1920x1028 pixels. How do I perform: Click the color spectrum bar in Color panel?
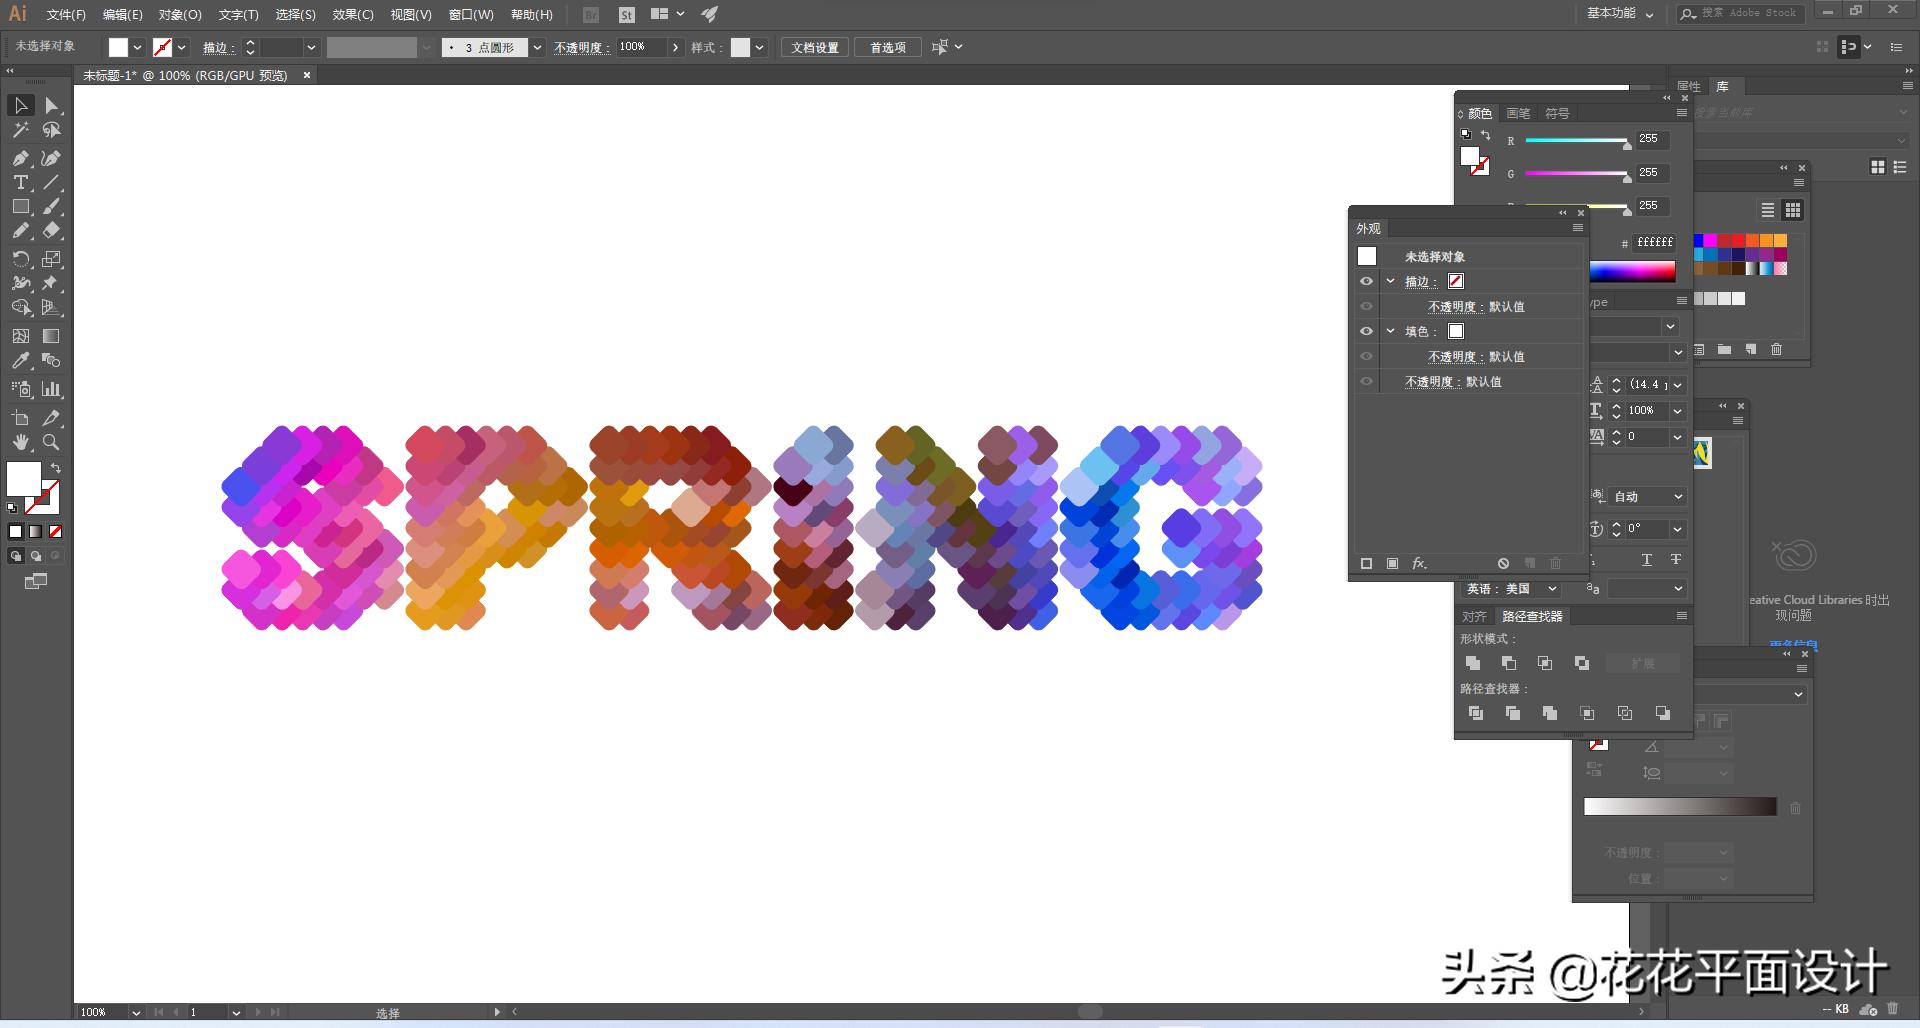pos(1632,271)
